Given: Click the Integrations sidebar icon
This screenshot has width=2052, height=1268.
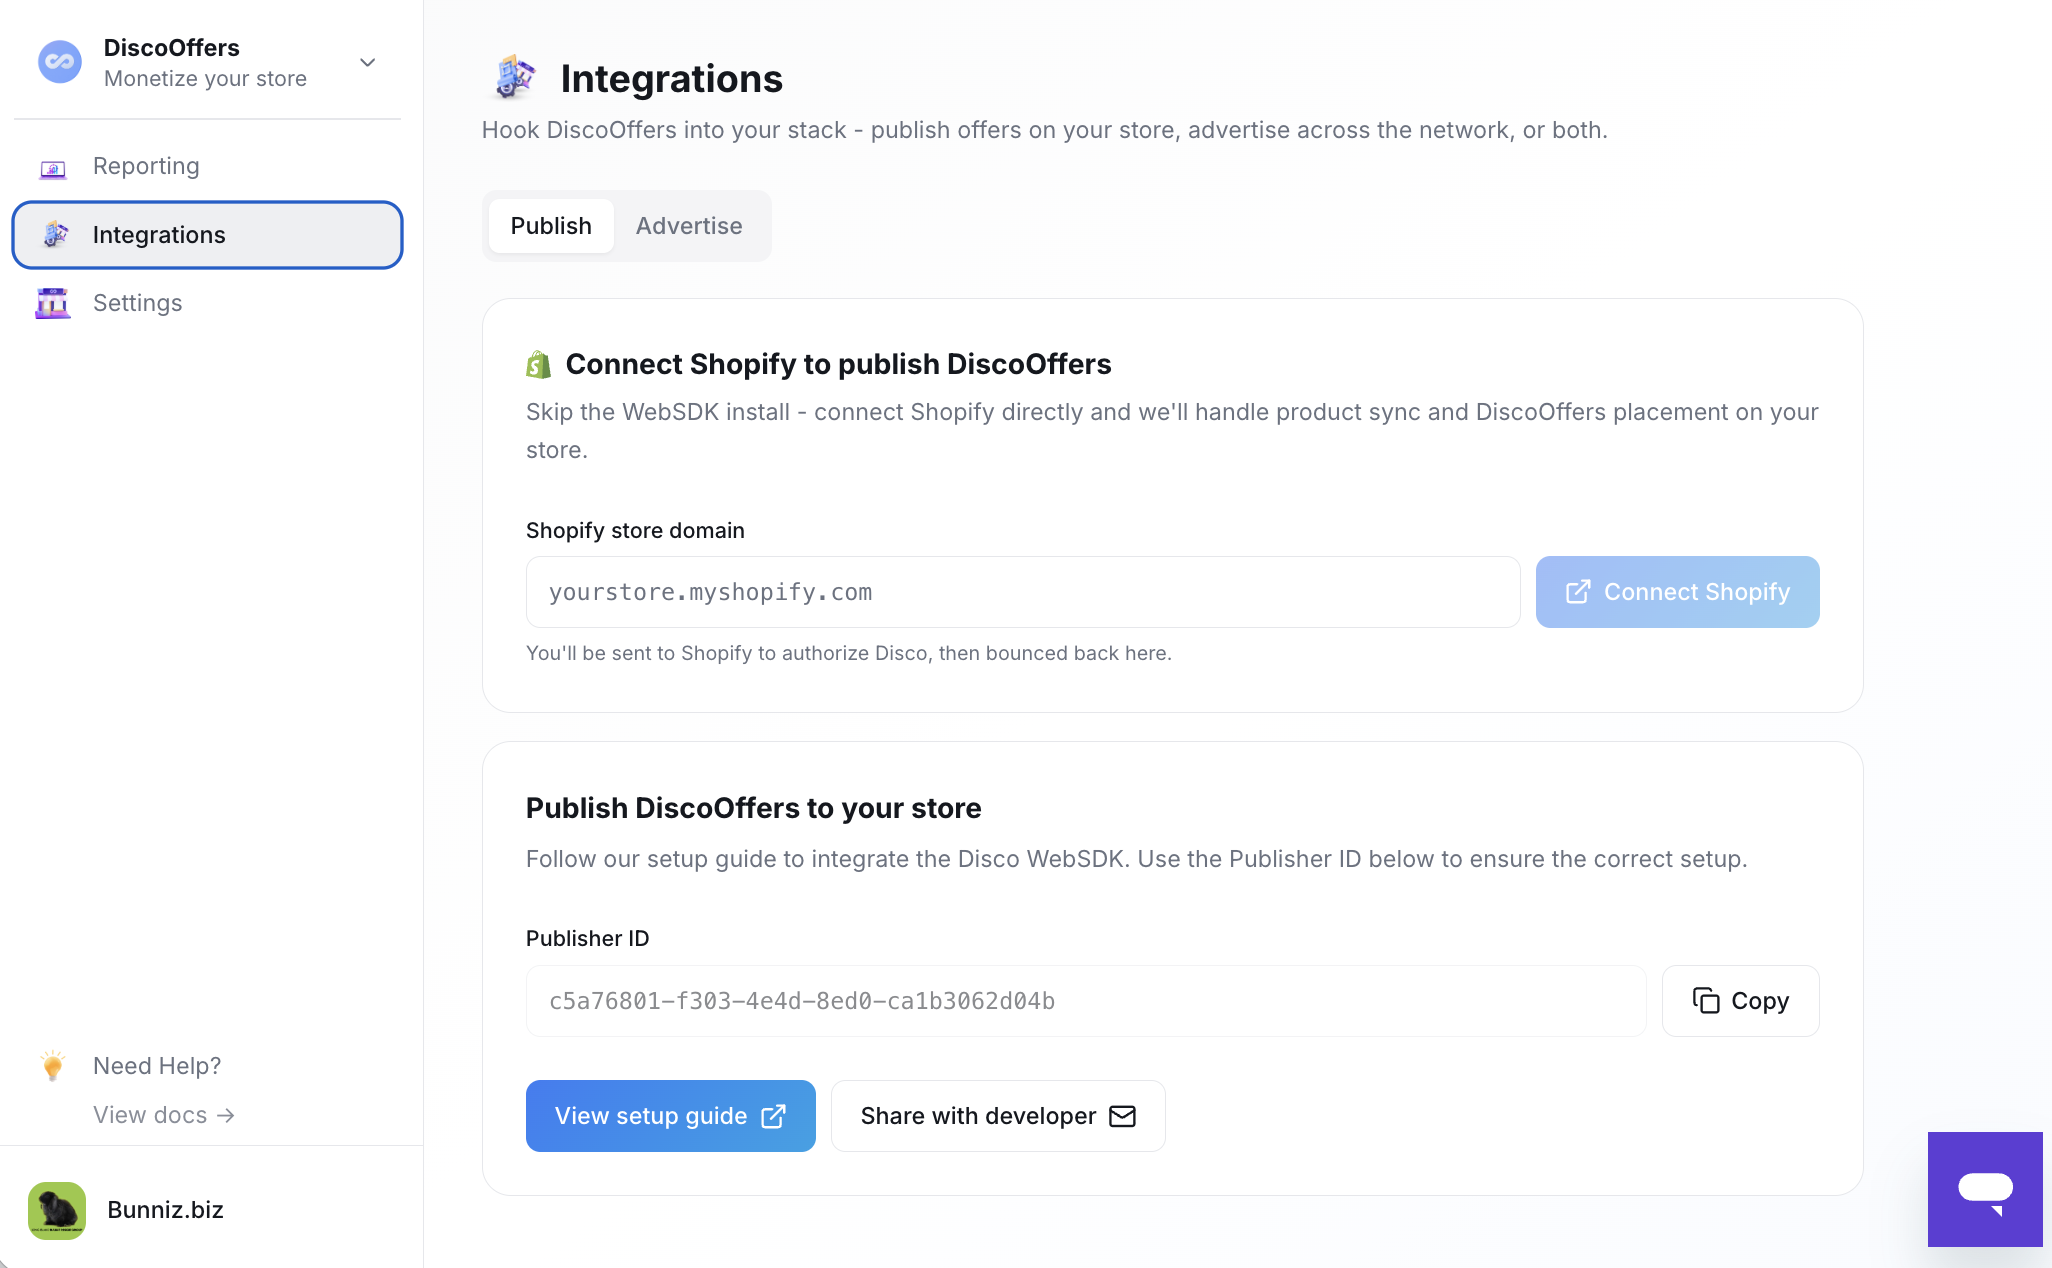Looking at the screenshot, I should point(55,235).
